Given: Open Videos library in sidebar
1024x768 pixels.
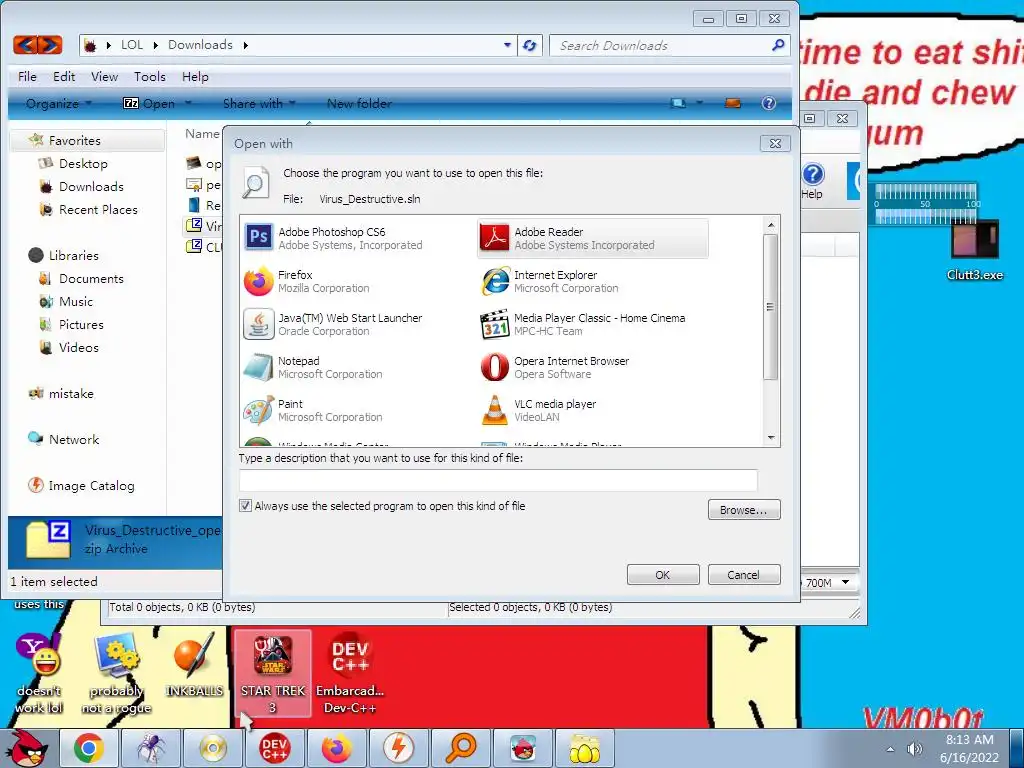Looking at the screenshot, I should 78,347.
